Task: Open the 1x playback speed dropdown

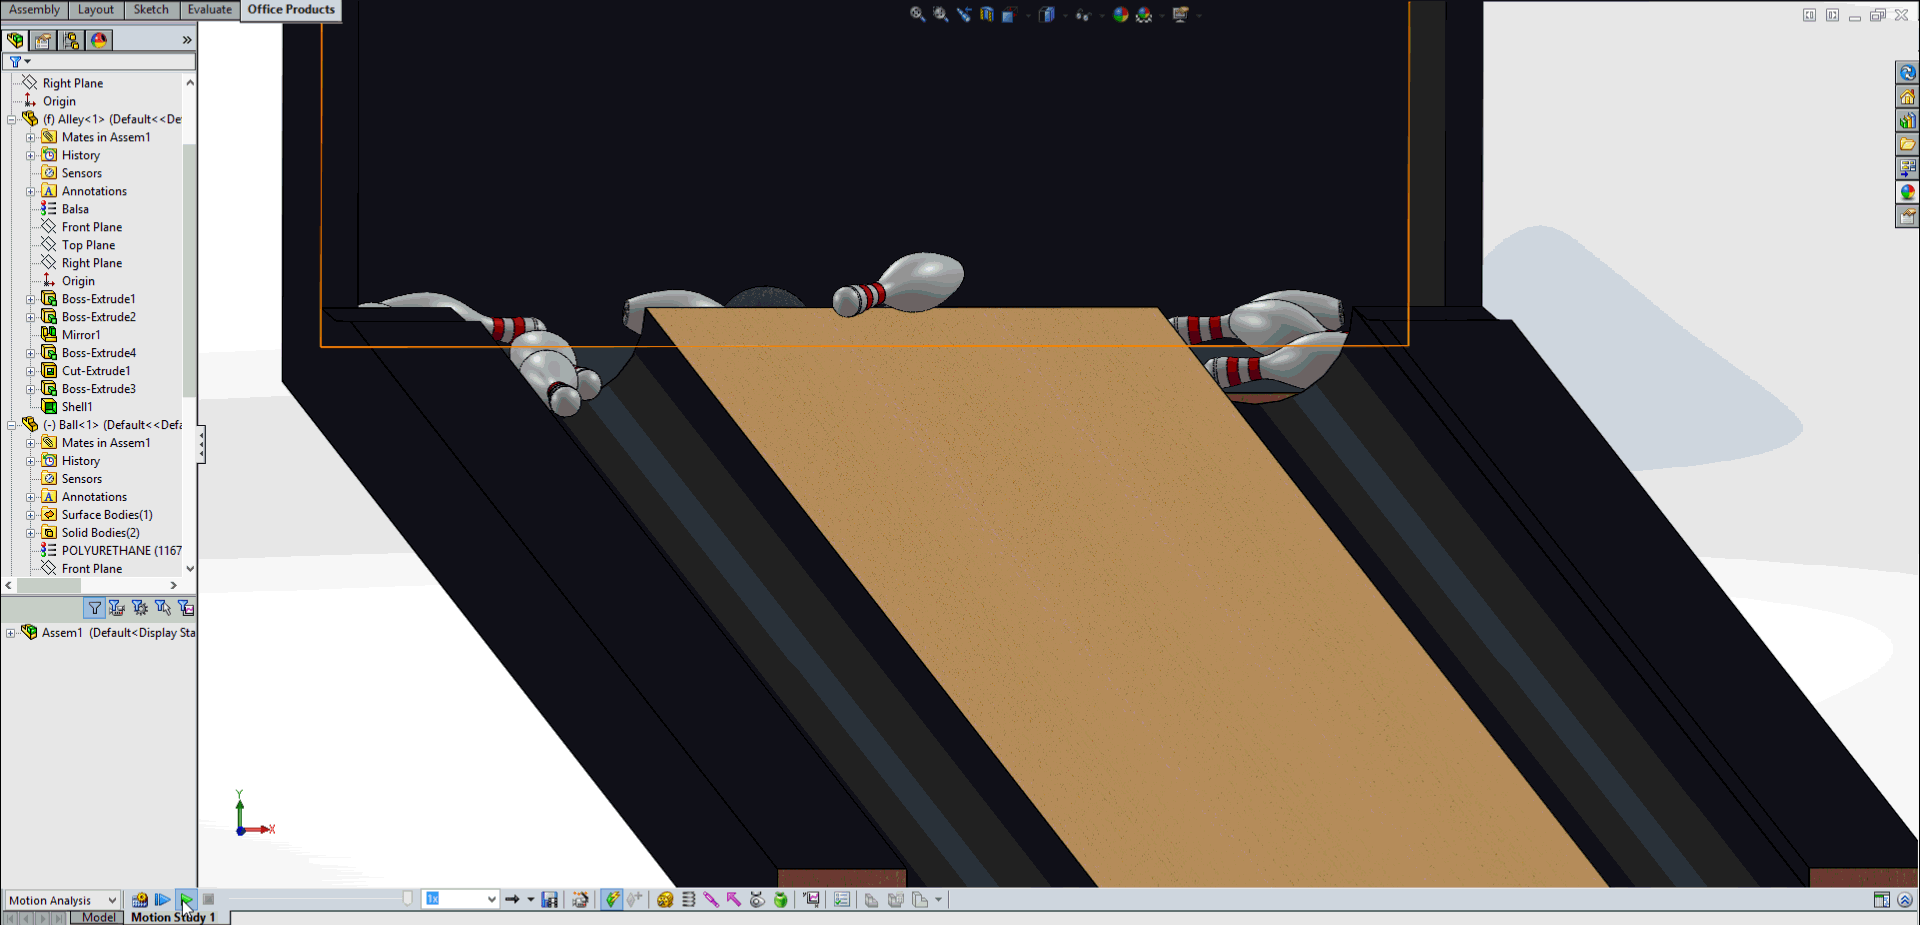Action: pos(491,899)
